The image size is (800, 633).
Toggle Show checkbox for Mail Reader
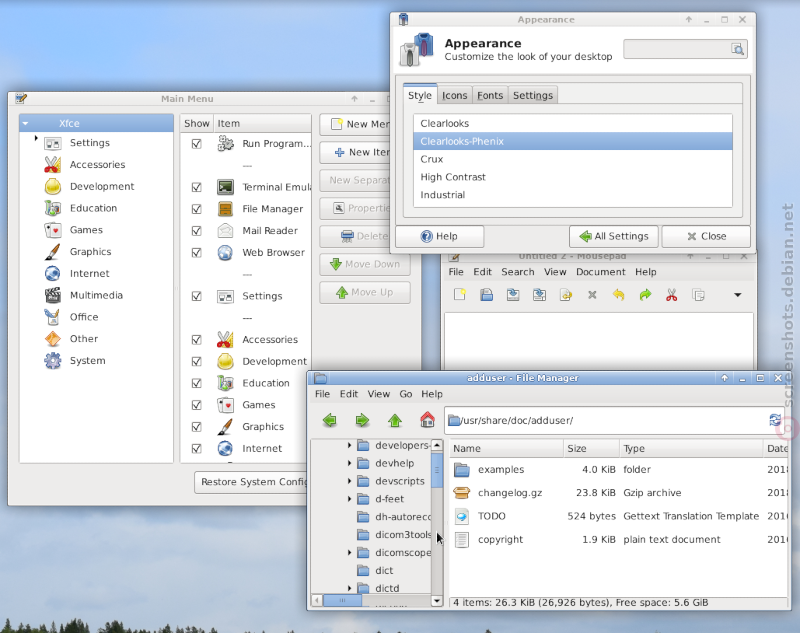196,231
